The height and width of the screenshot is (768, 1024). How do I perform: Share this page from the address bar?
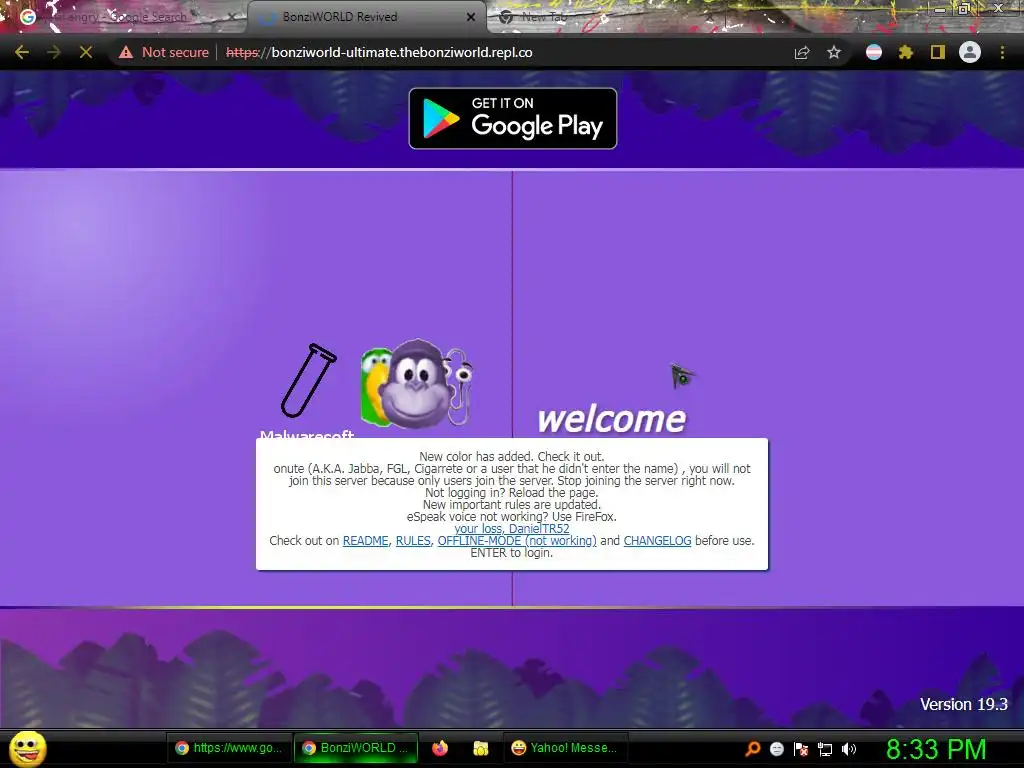pyautogui.click(x=802, y=52)
